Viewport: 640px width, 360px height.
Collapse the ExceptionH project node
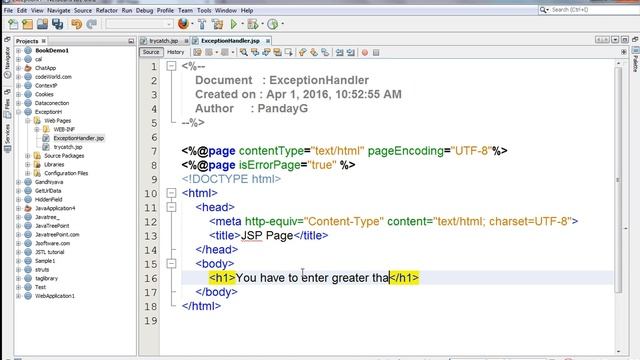pyautogui.click(x=18, y=112)
